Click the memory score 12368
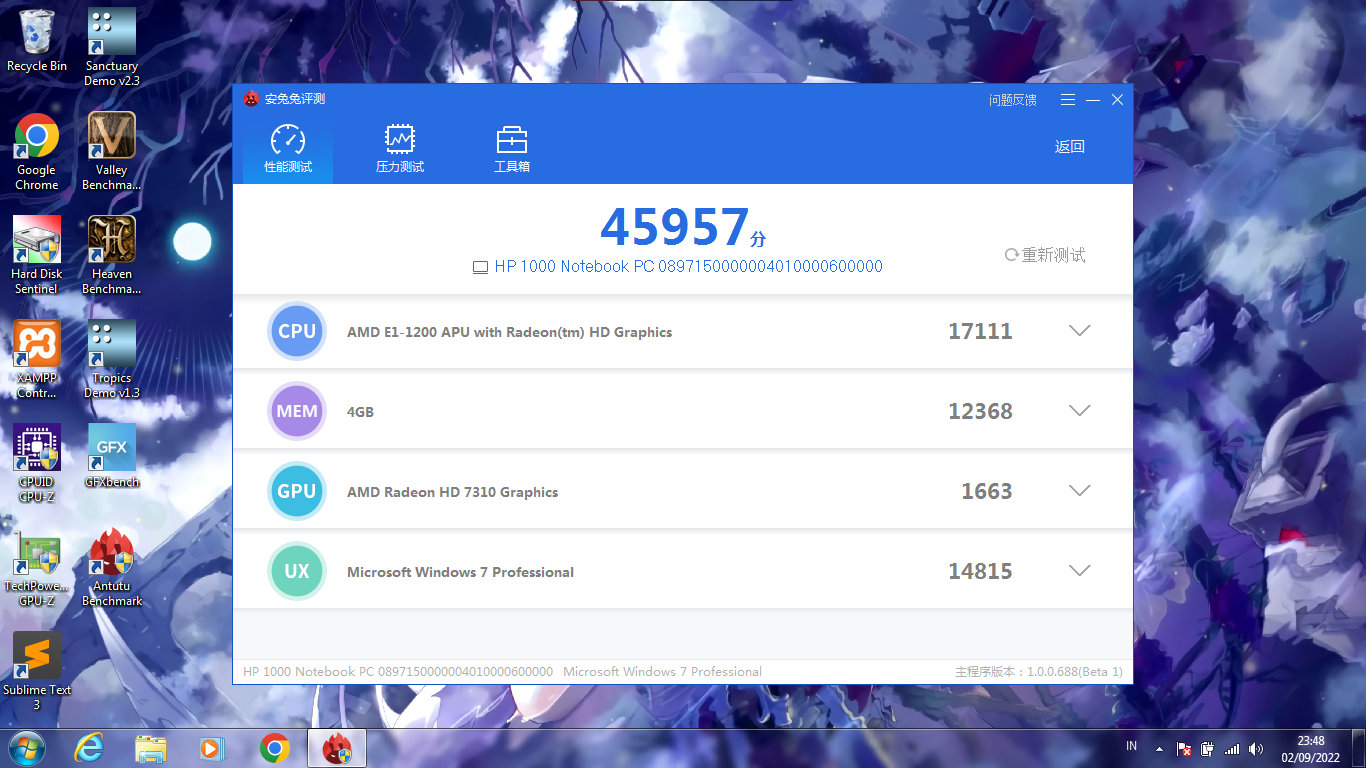This screenshot has height=768, width=1366. tap(980, 411)
